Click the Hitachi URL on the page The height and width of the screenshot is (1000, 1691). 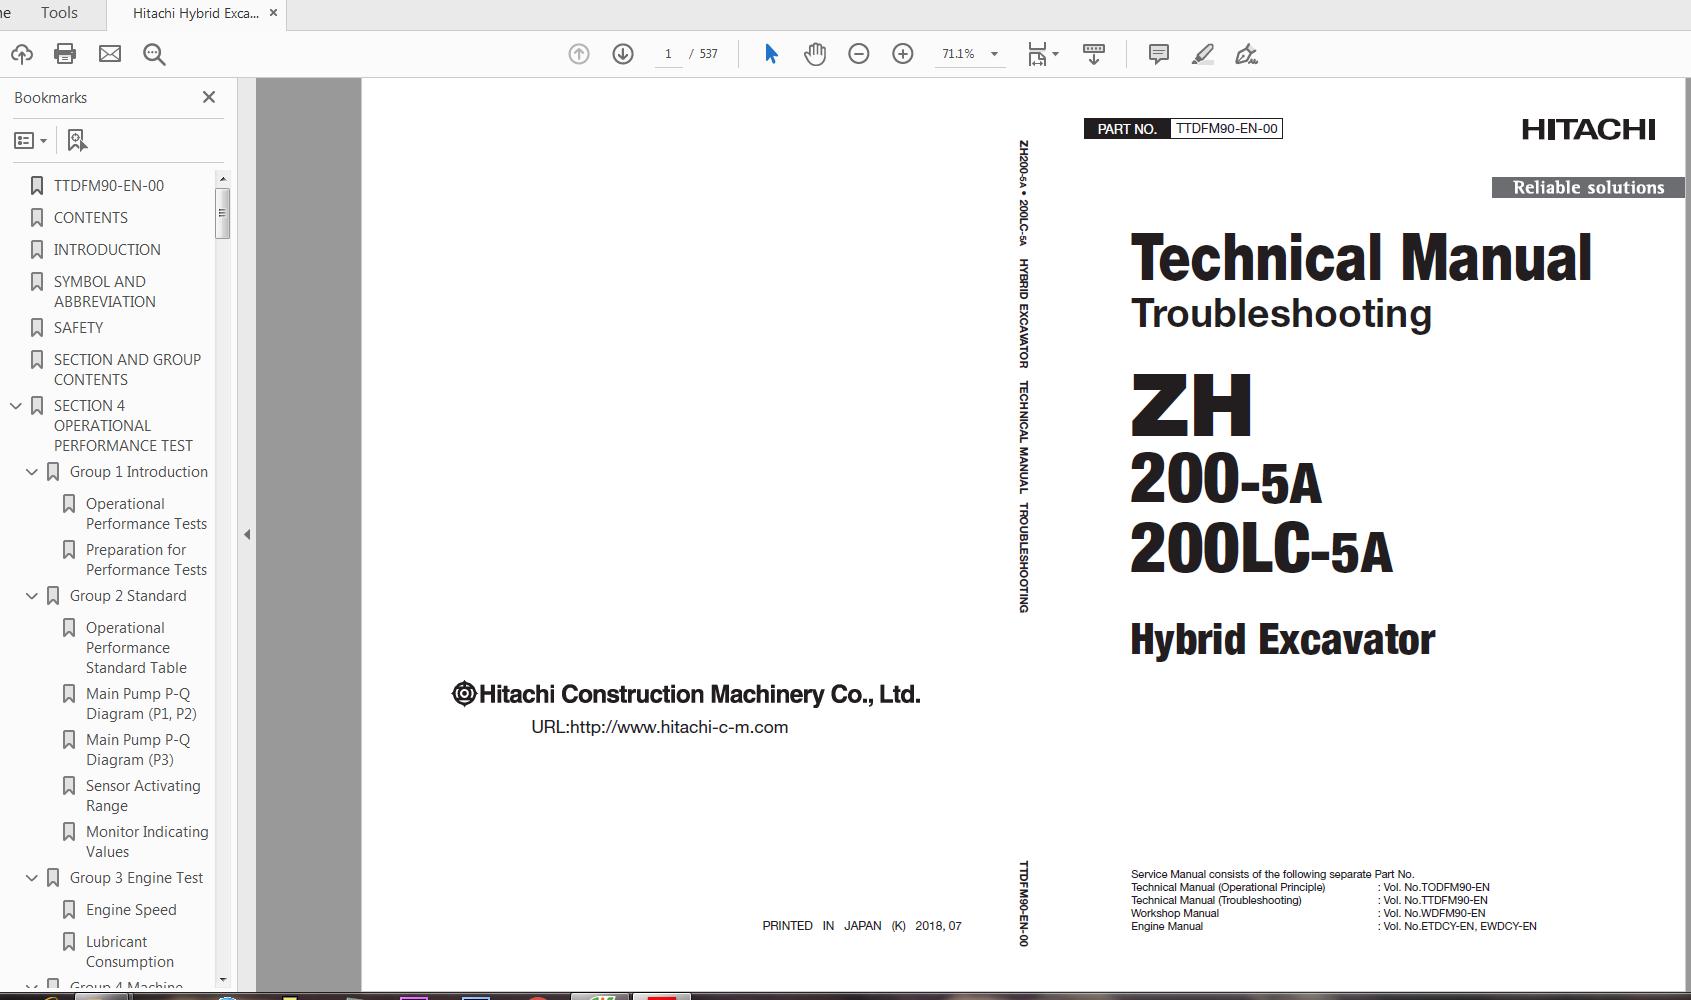[x=660, y=727]
